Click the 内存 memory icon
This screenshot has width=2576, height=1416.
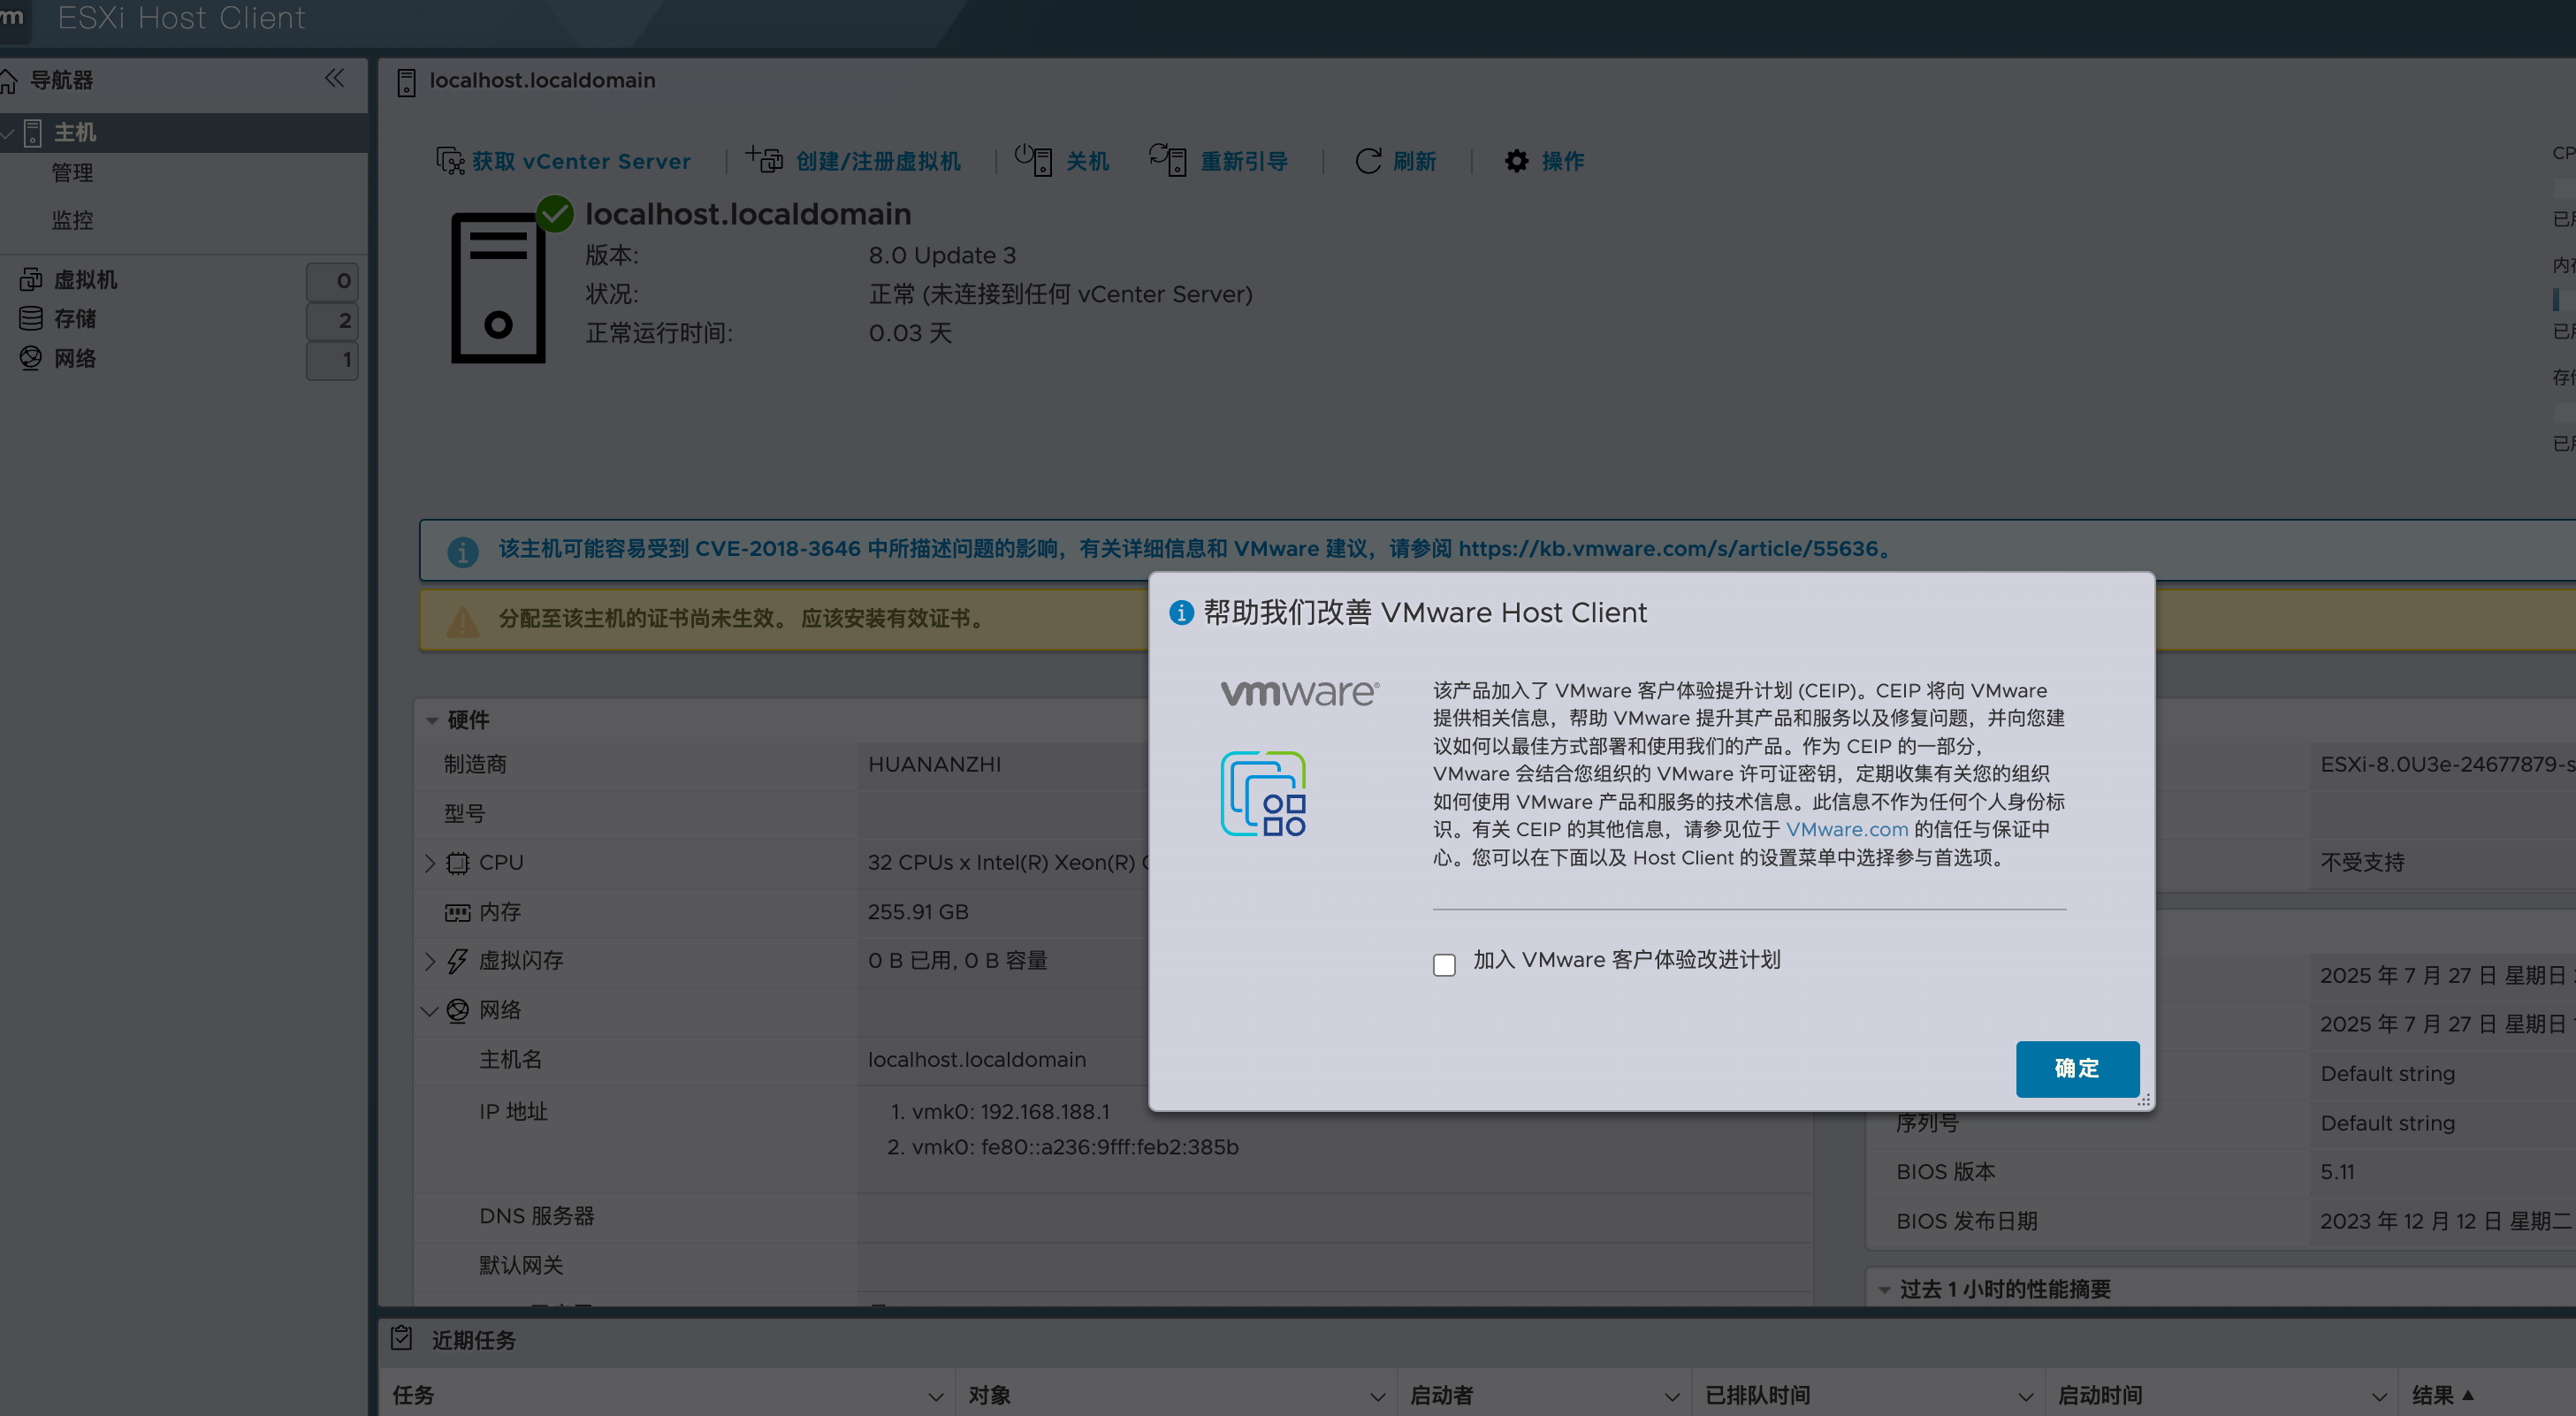[457, 912]
